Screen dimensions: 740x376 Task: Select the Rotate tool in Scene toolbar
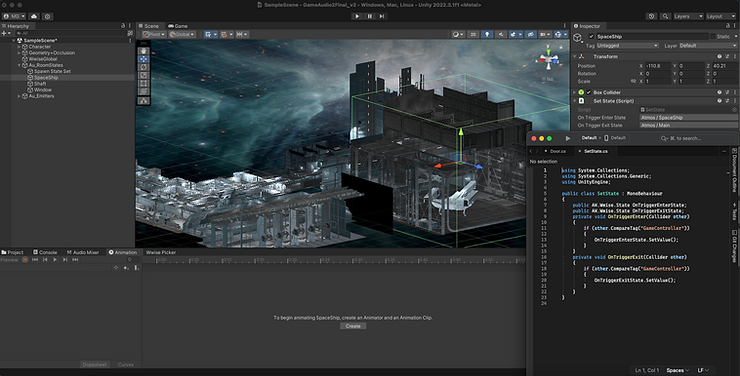144,67
